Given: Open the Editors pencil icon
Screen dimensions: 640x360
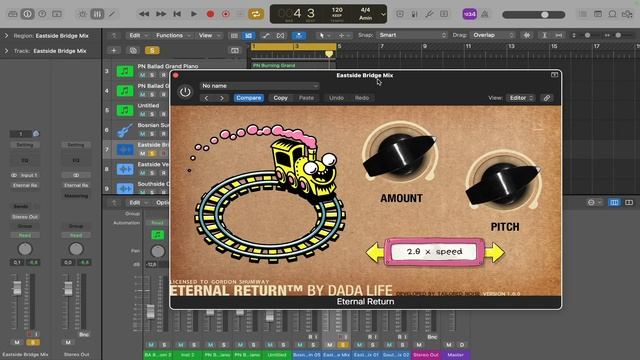Looking at the screenshot, I should tap(112, 14).
